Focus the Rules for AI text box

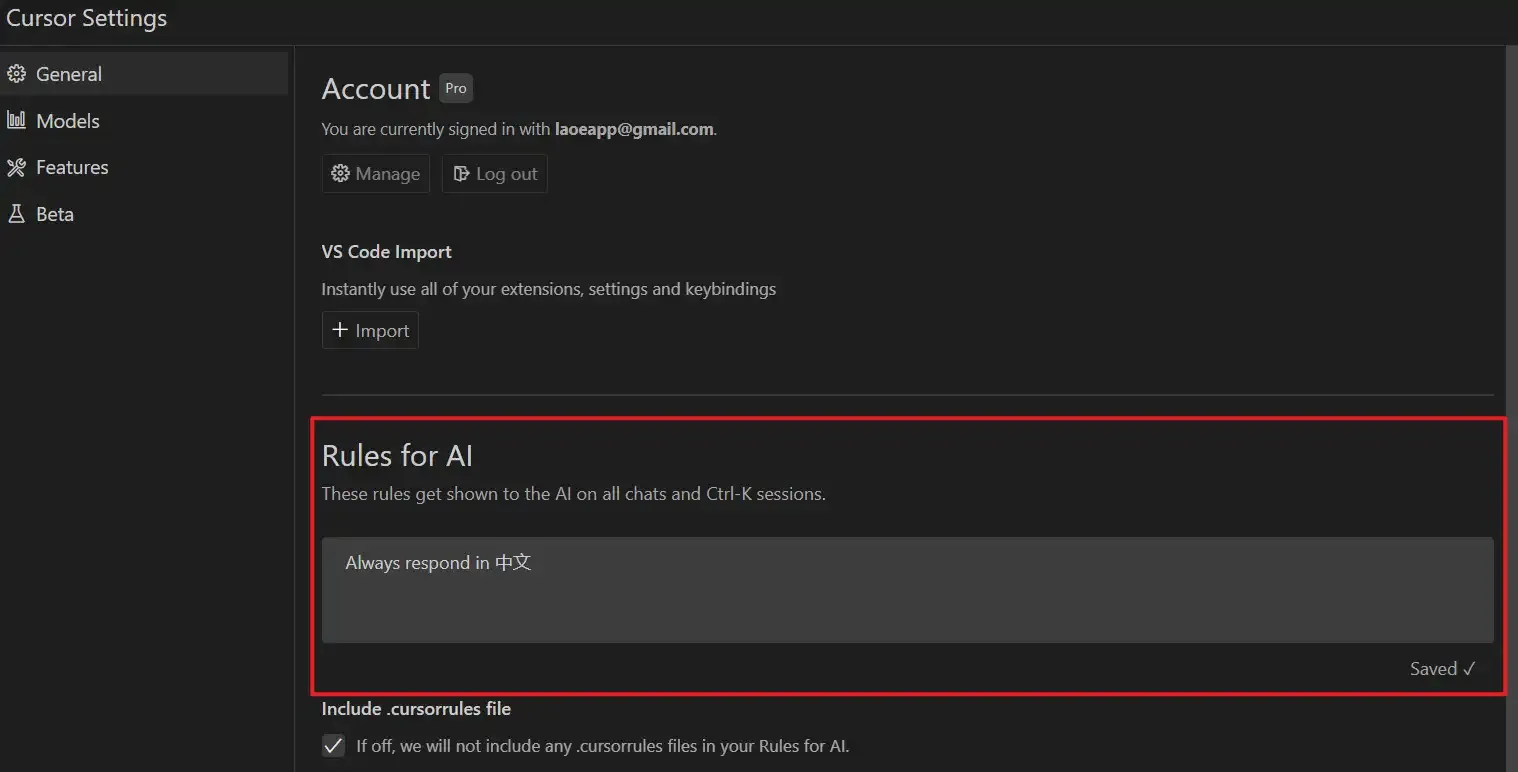(907, 590)
